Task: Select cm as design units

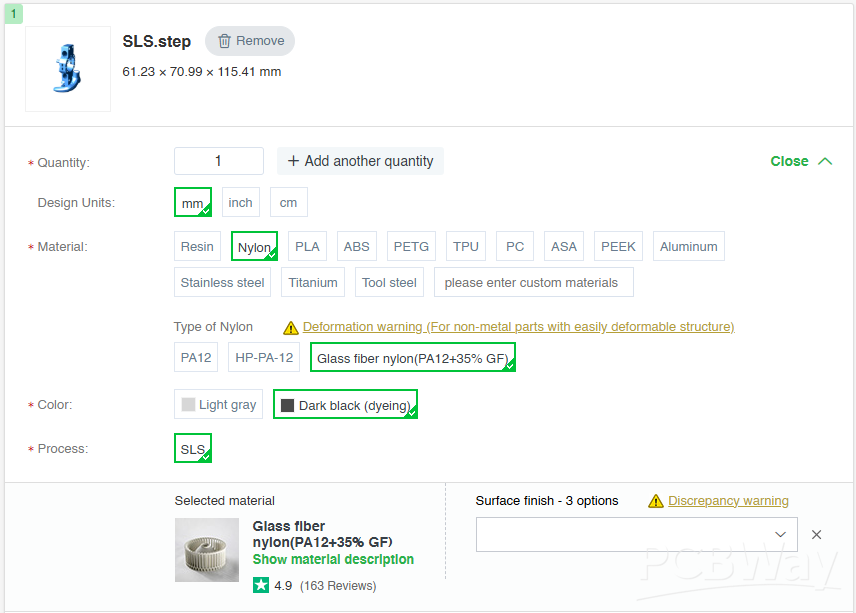Action: point(288,202)
